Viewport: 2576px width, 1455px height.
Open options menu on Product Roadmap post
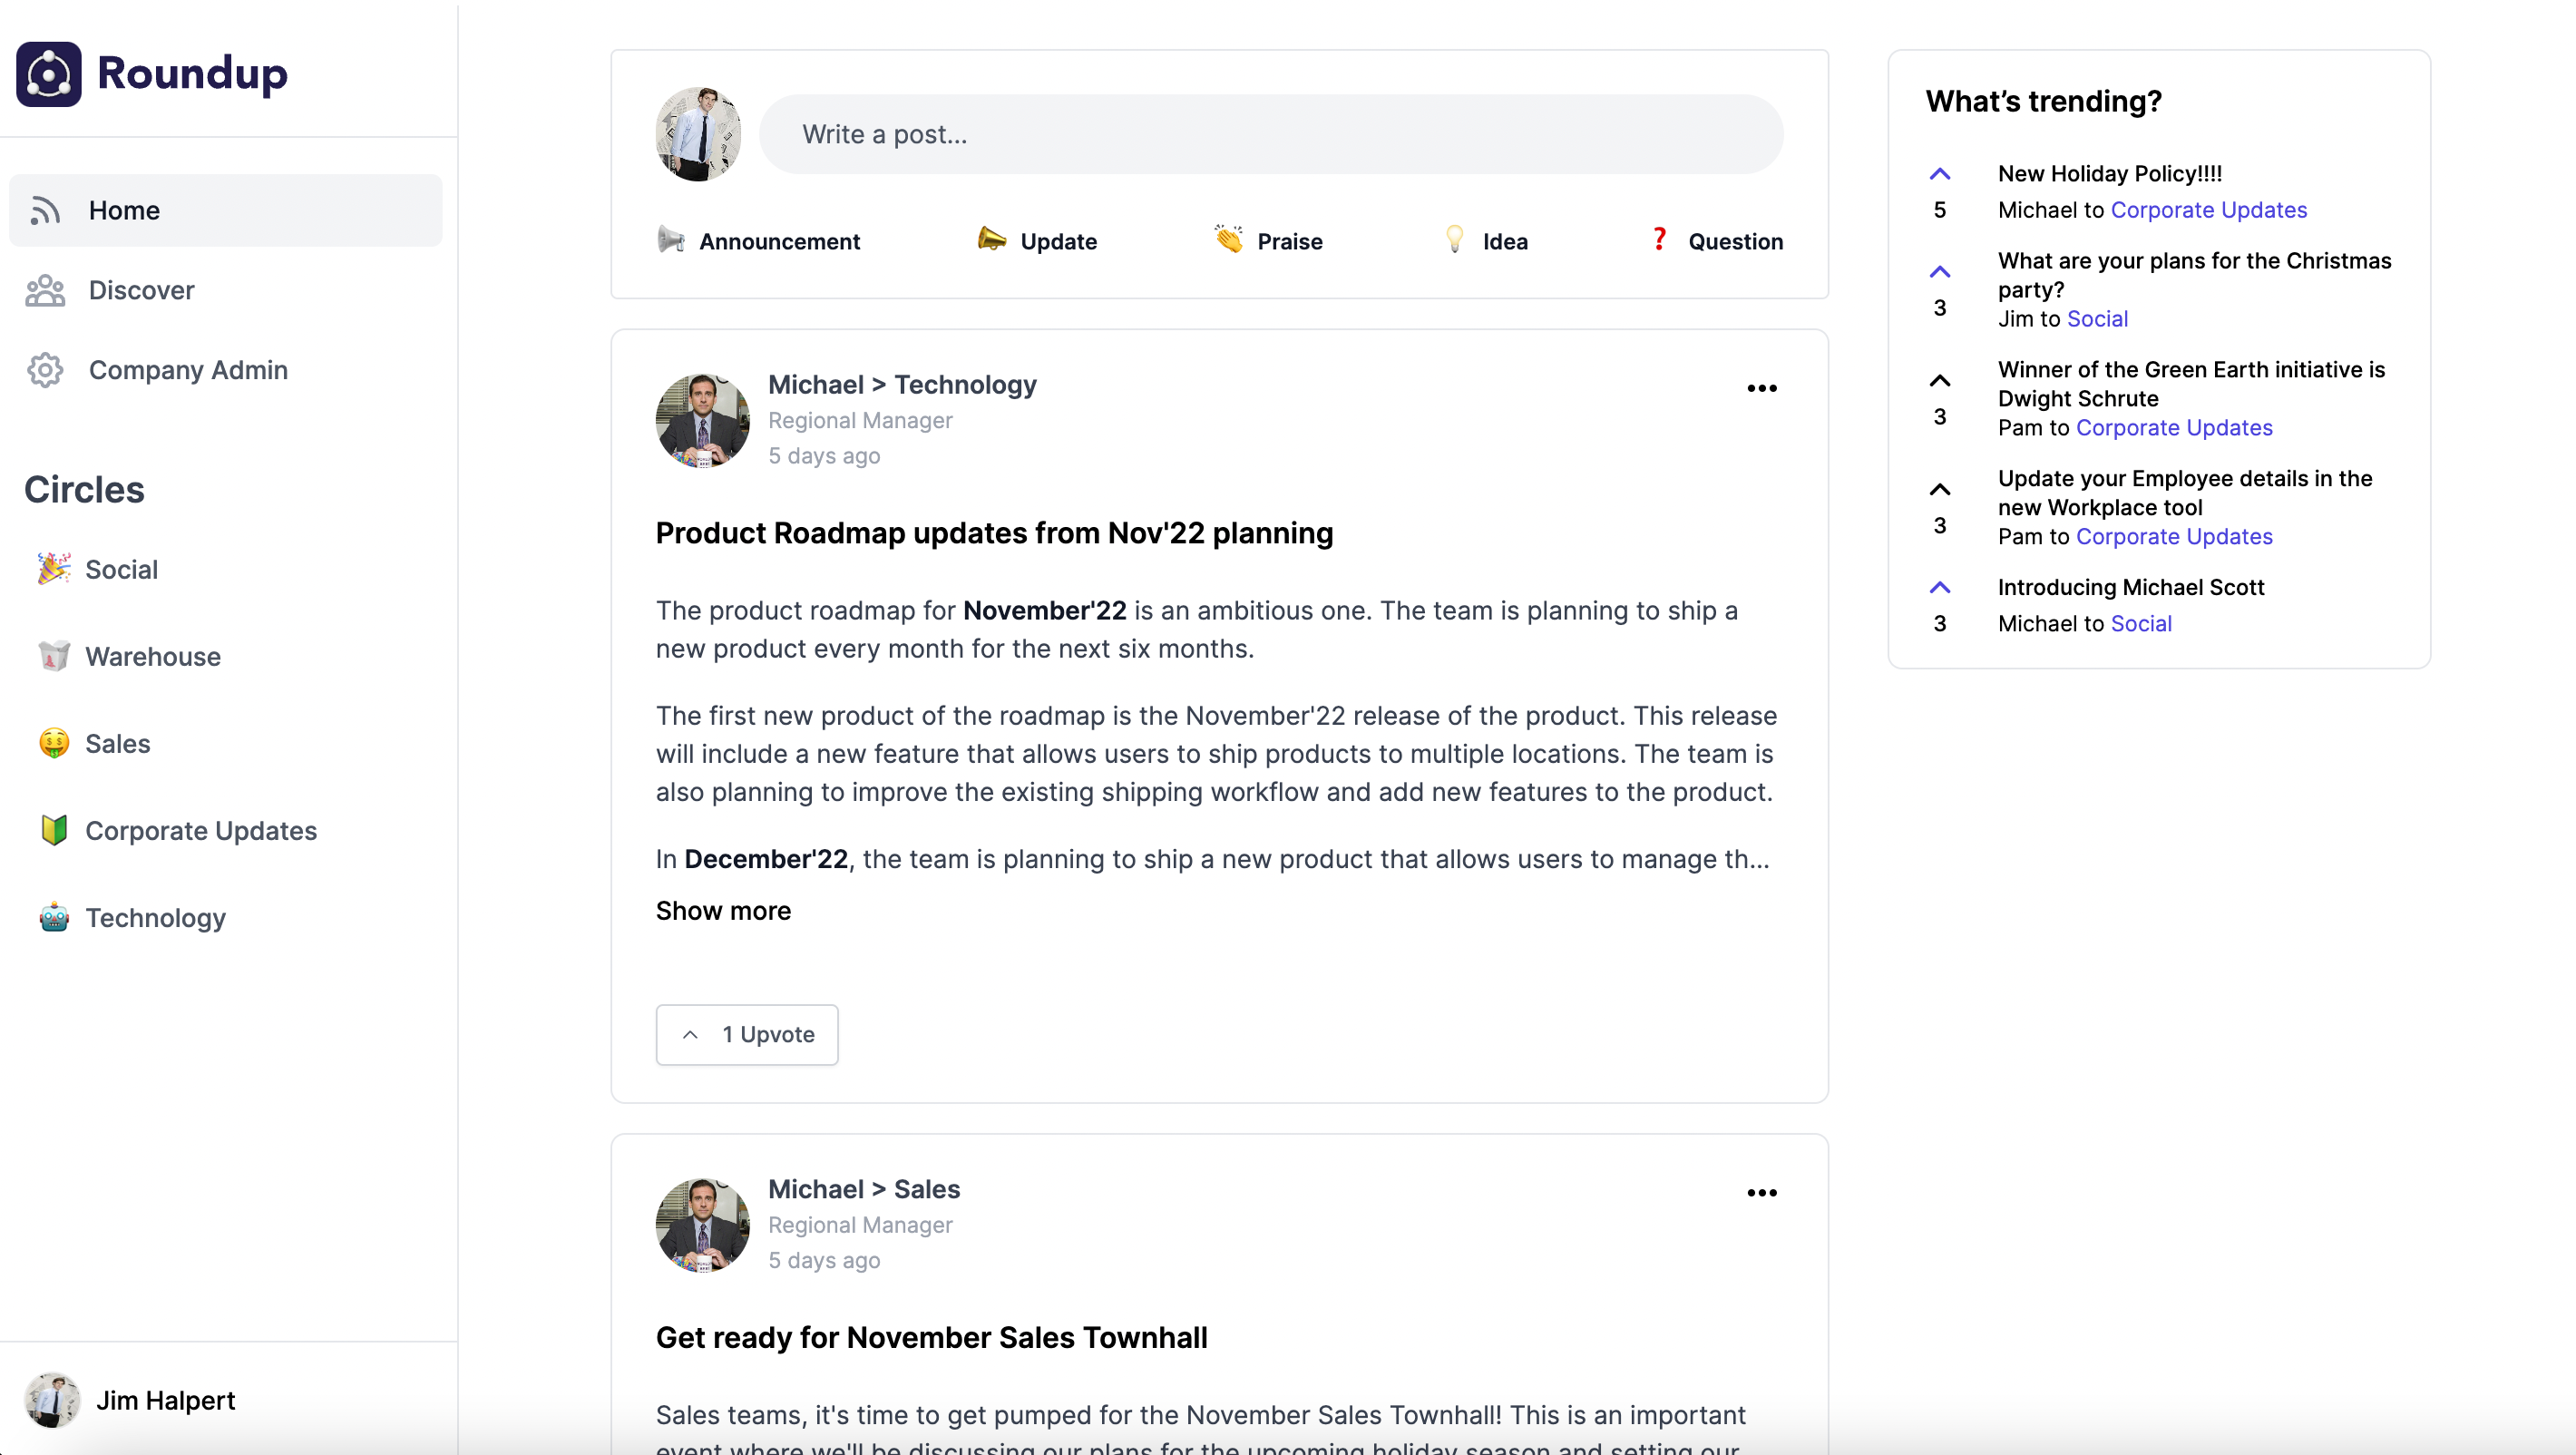[x=1761, y=388]
